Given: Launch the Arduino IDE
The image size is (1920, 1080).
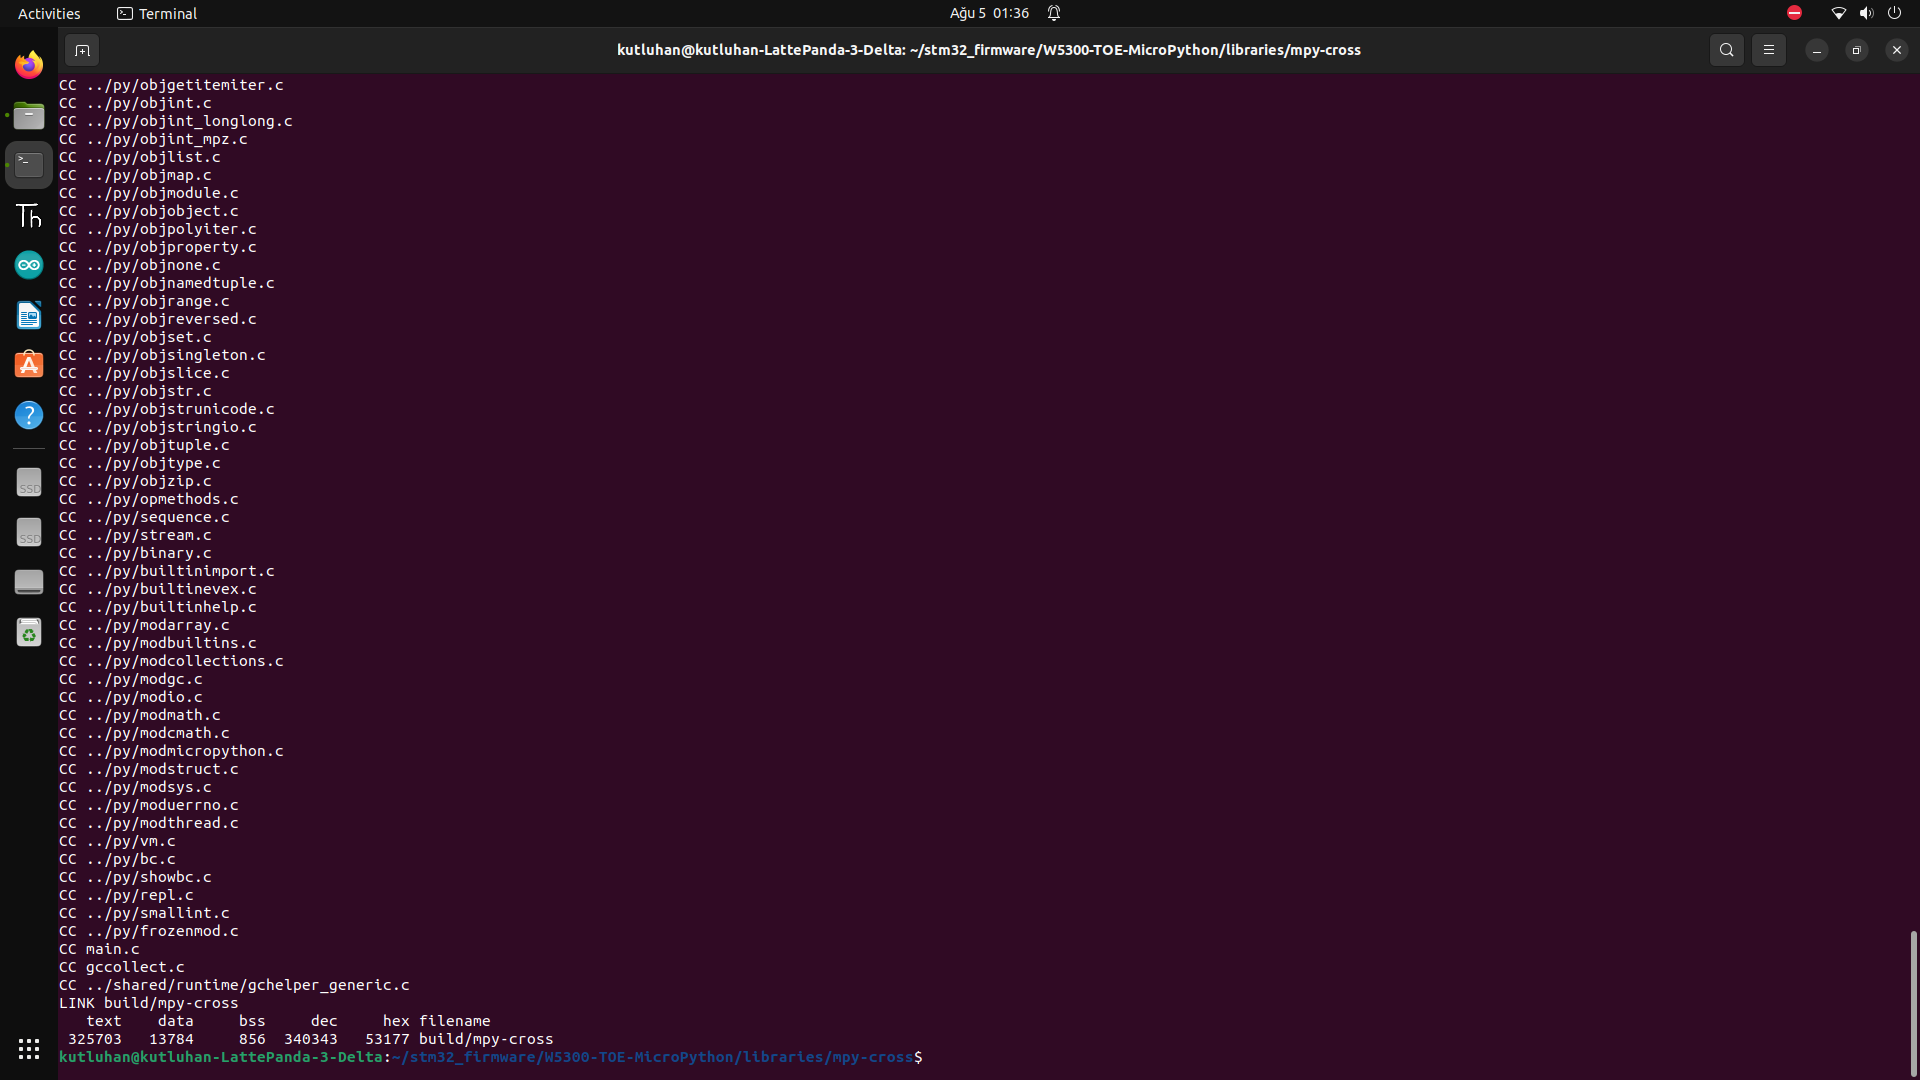Looking at the screenshot, I should (x=28, y=264).
